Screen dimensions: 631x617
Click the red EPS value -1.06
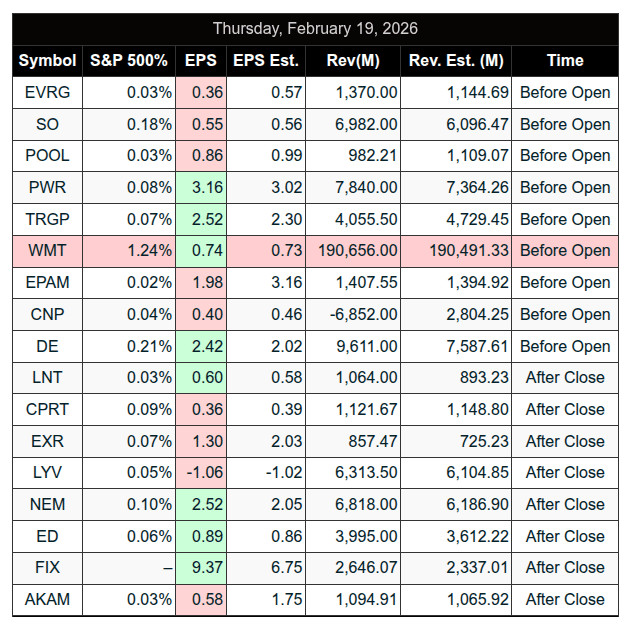pyautogui.click(x=201, y=472)
